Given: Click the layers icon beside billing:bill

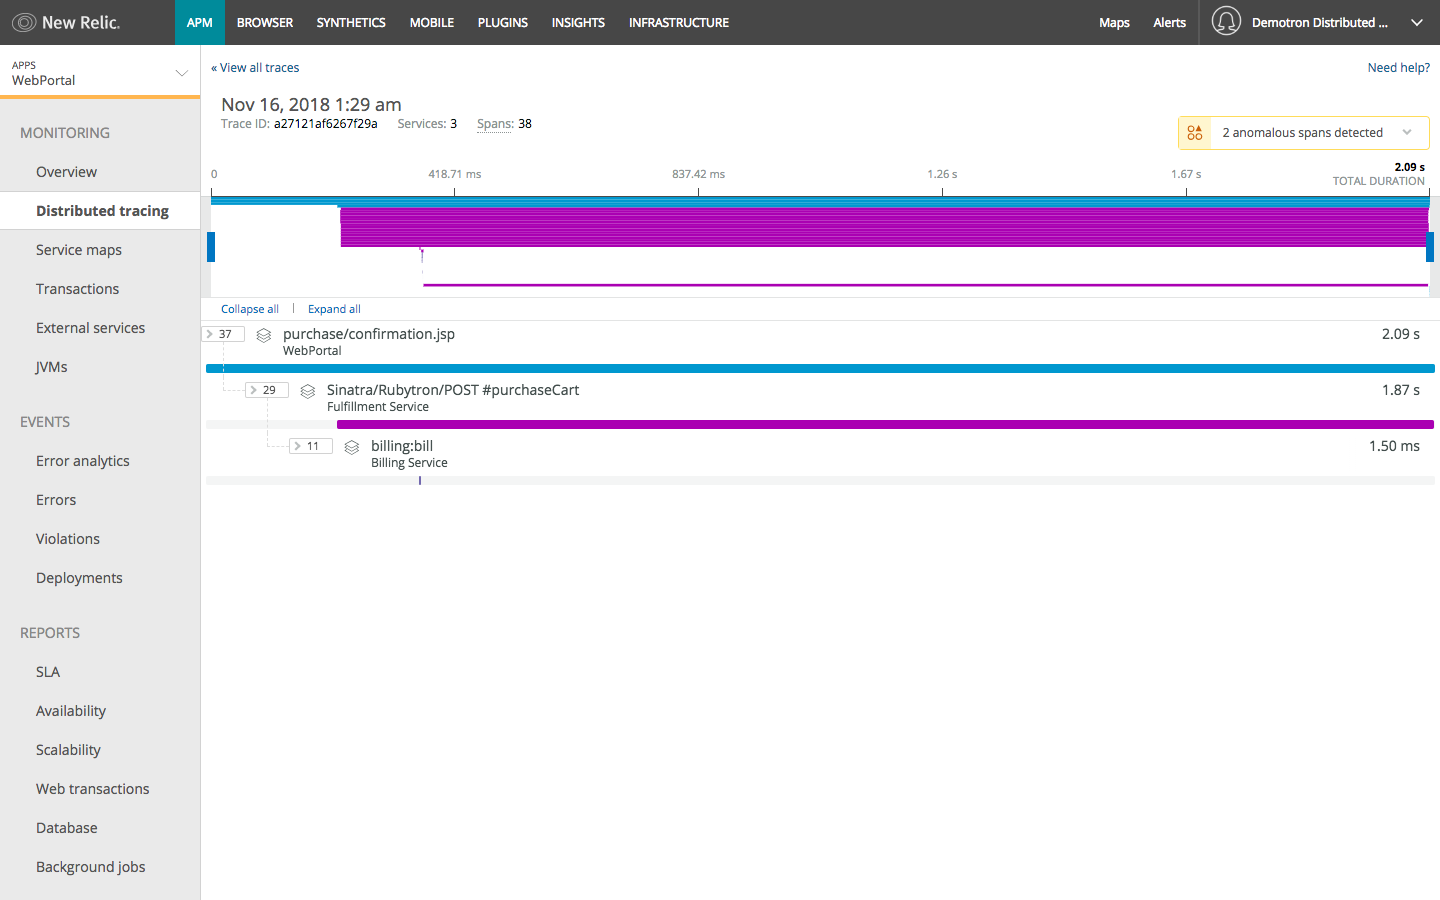Looking at the screenshot, I should 352,447.
